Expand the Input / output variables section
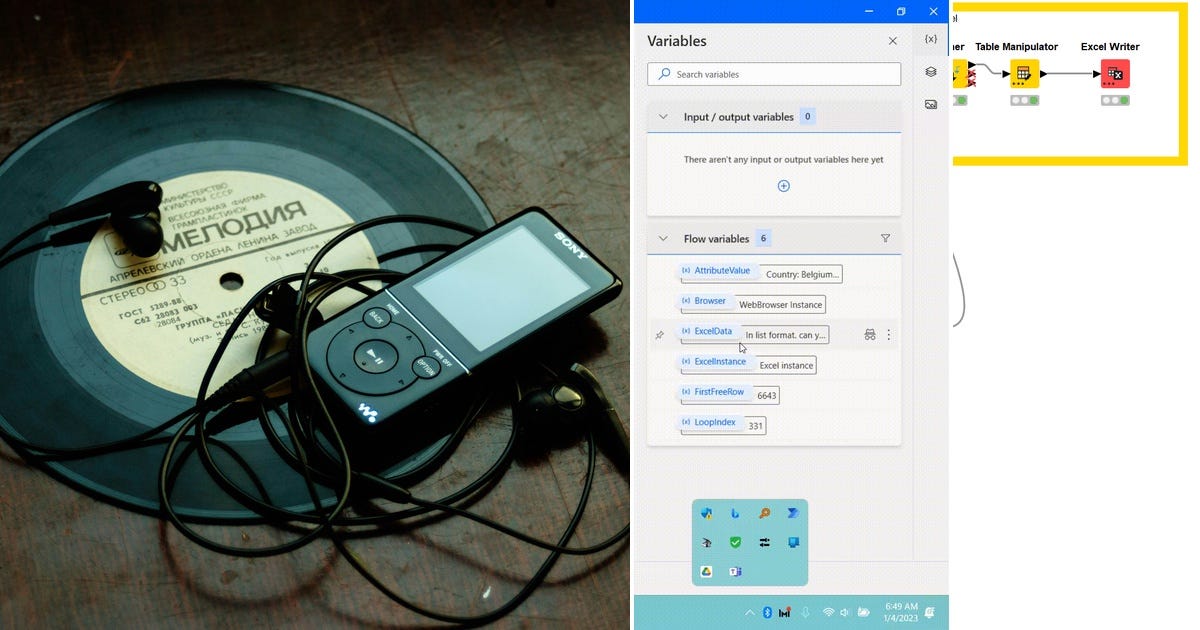Image resolution: width=1200 pixels, height=630 pixels. pos(663,116)
